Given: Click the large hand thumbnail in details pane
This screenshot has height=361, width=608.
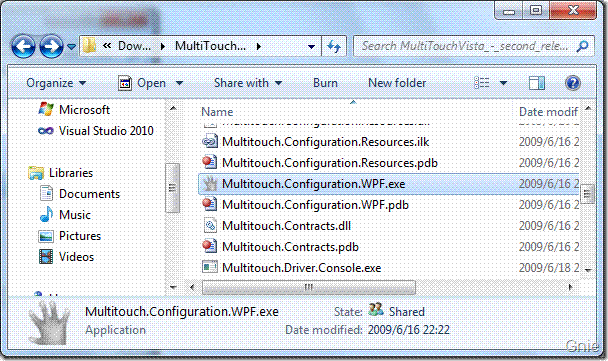Looking at the screenshot, I should [x=49, y=323].
